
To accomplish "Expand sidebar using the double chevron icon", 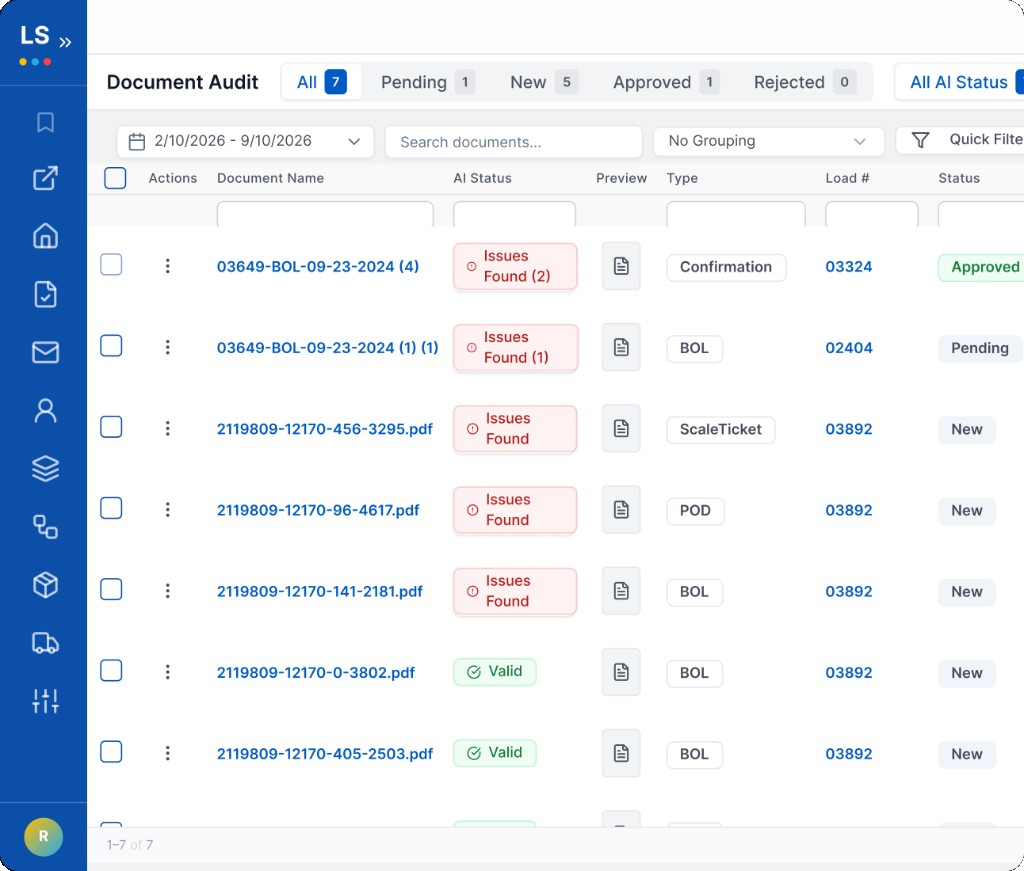I will (65, 43).
